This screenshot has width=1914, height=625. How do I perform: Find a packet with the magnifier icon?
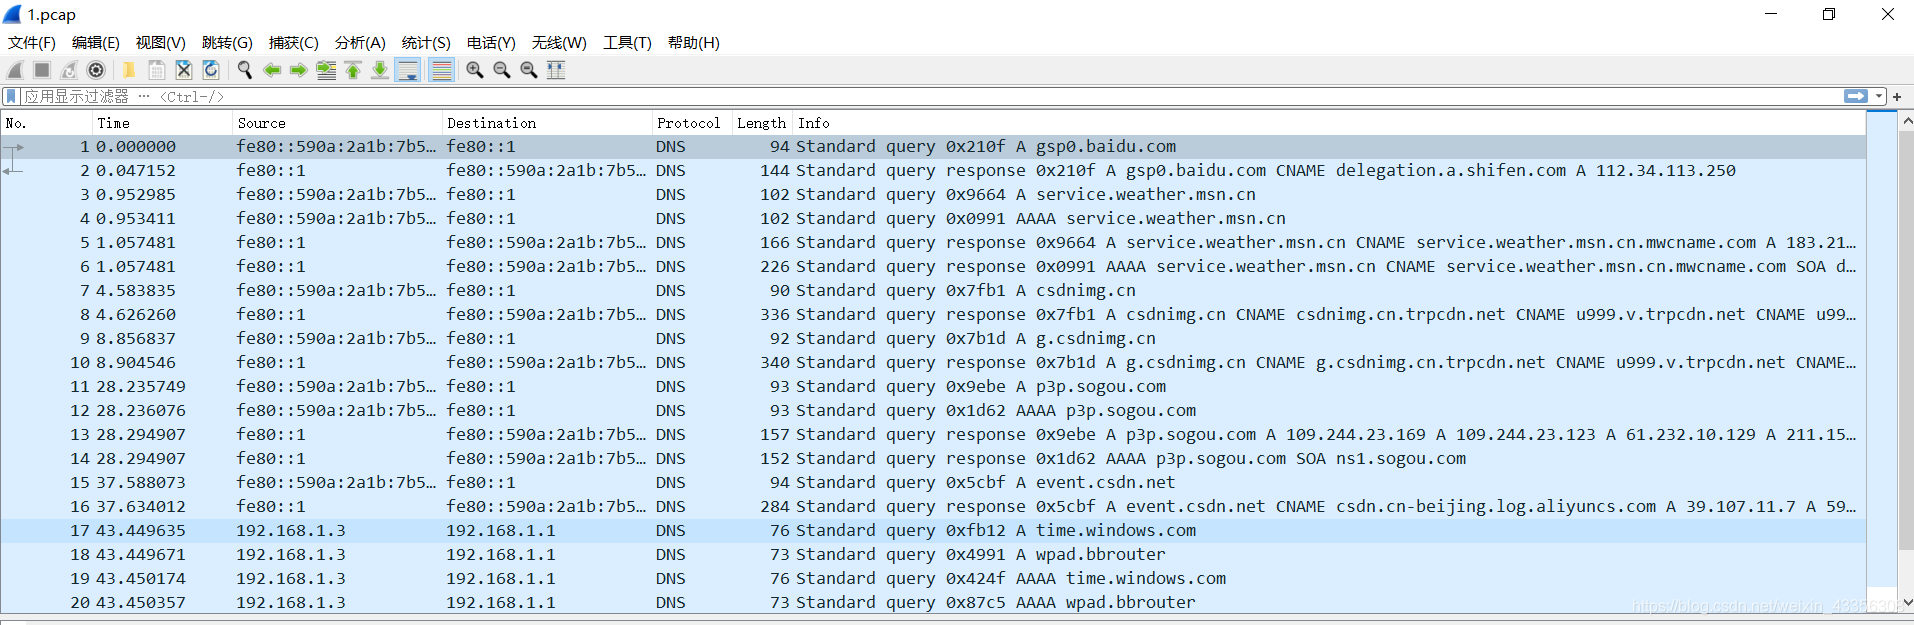244,70
